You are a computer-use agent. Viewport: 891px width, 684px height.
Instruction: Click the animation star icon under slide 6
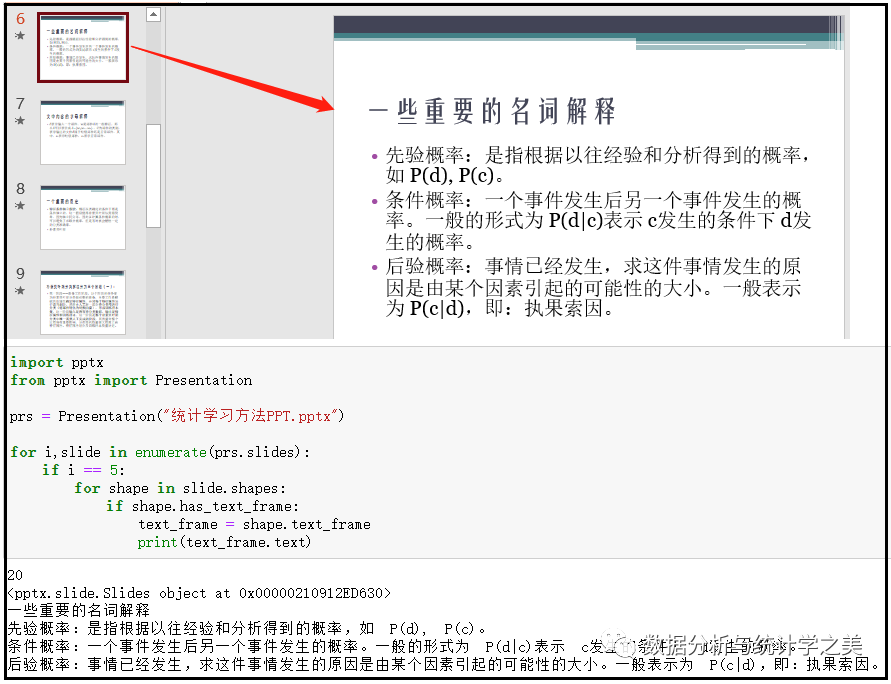click(20, 36)
